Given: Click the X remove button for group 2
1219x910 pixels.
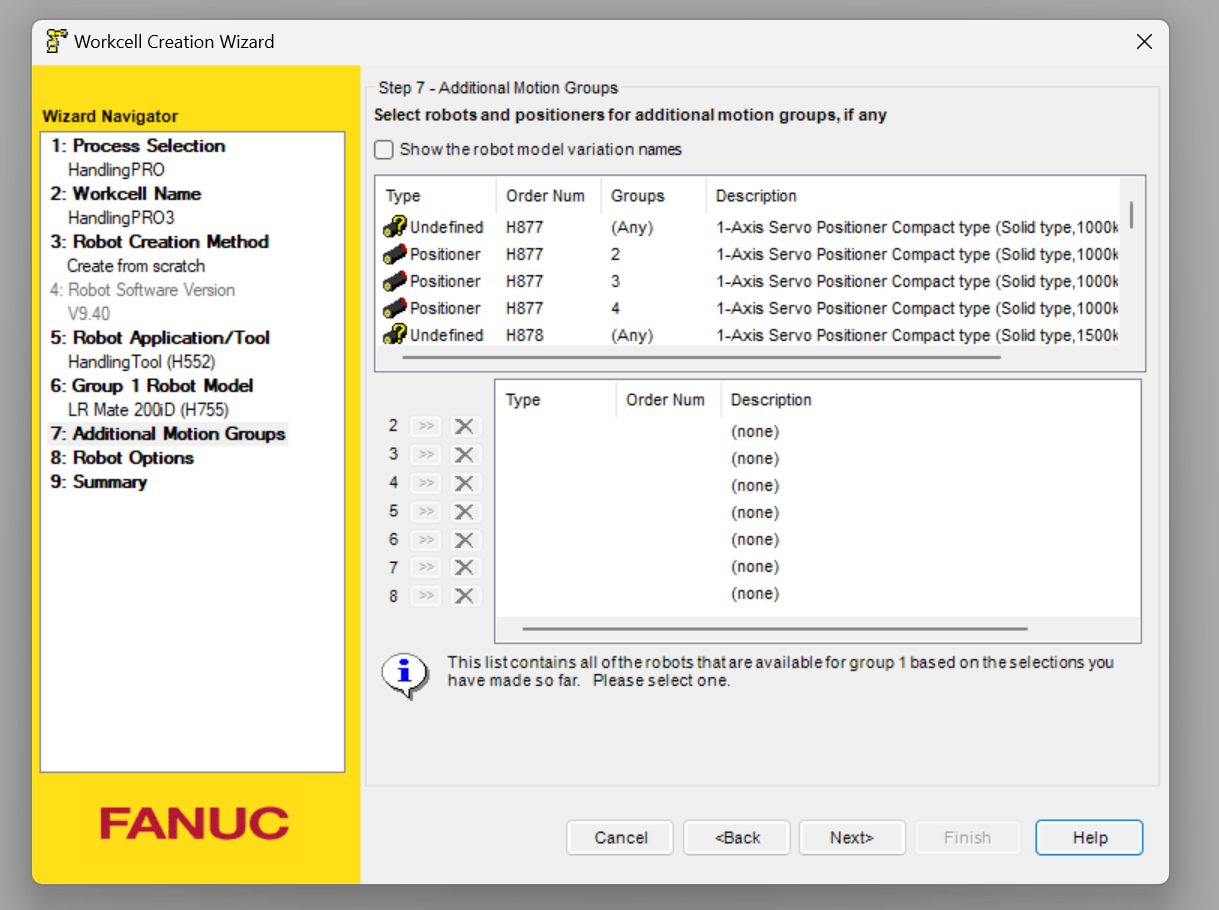Looking at the screenshot, I should click(464, 427).
